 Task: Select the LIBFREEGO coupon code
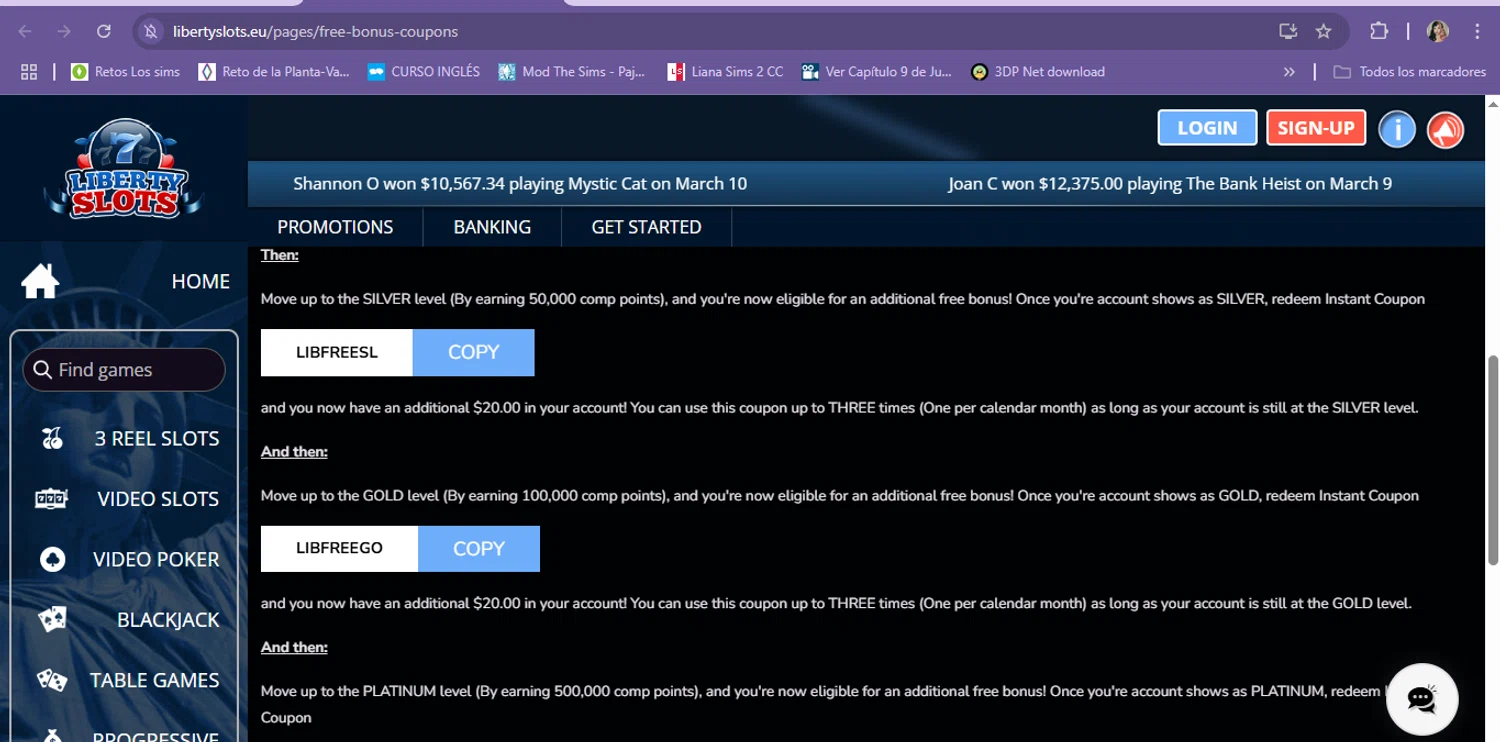[339, 548]
